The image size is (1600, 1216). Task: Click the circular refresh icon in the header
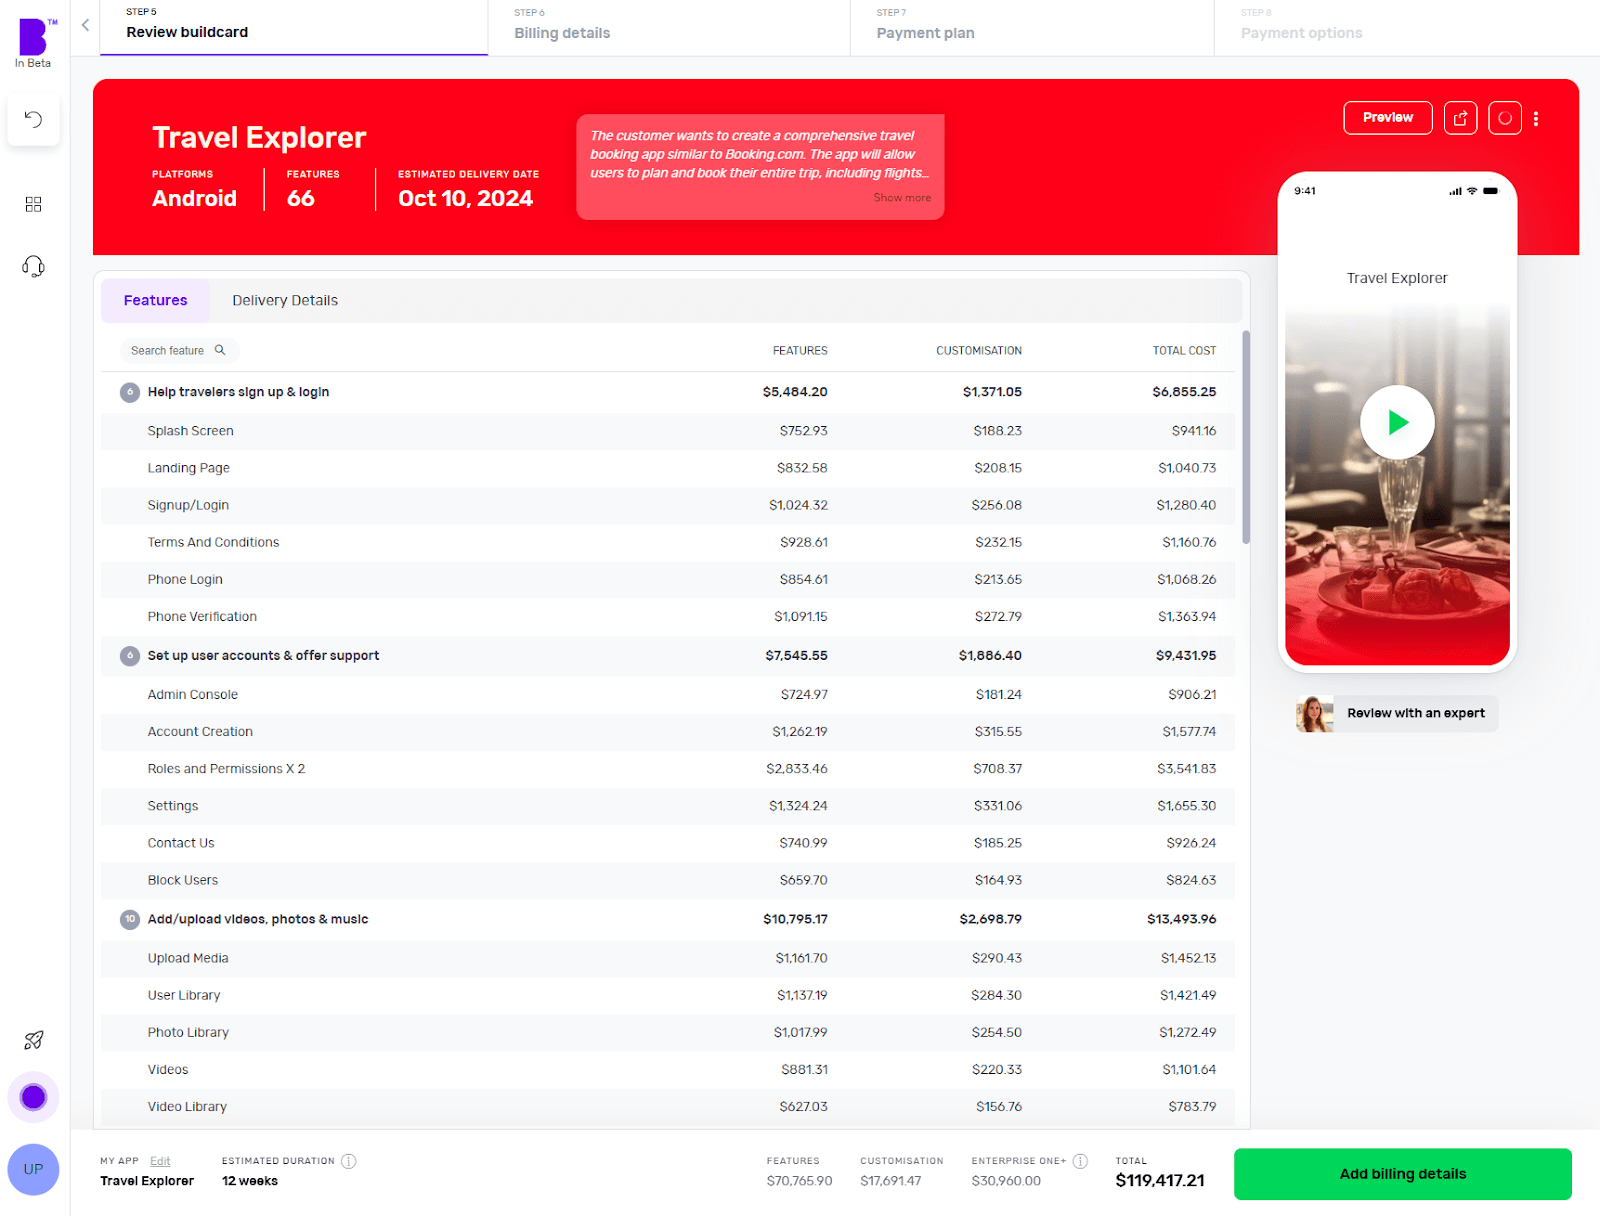[1505, 118]
